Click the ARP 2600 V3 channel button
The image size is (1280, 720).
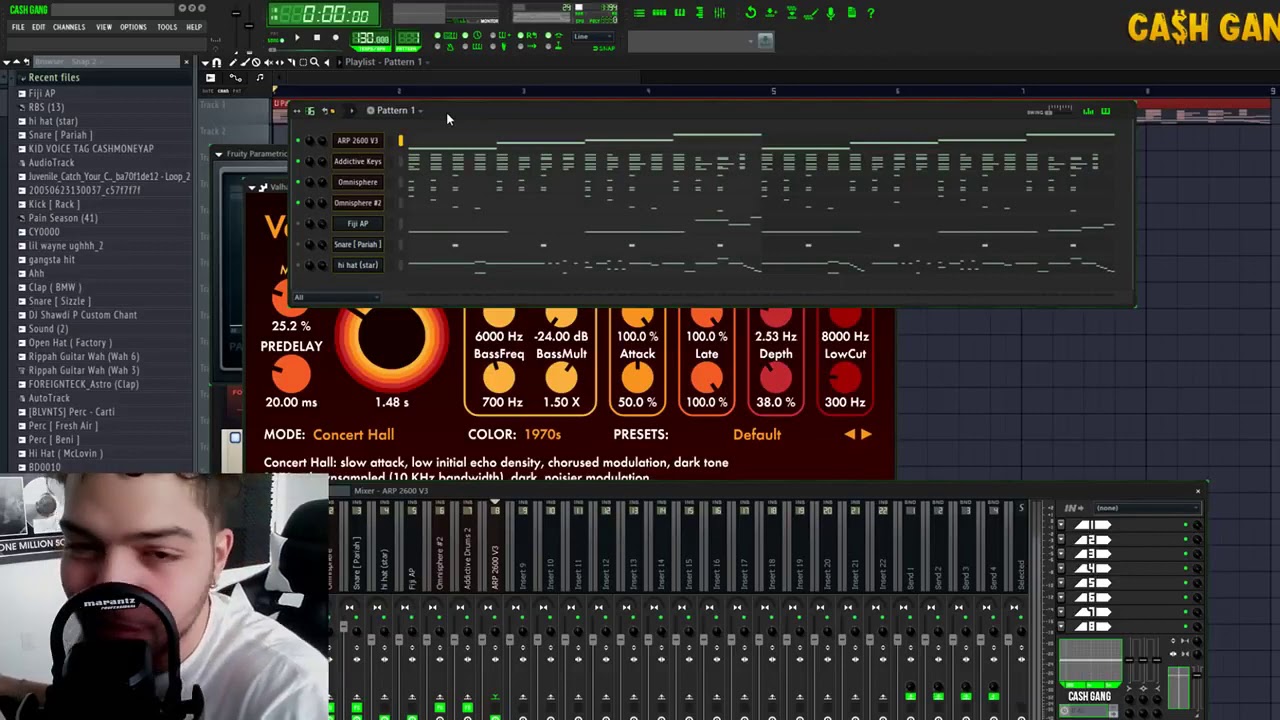click(357, 141)
